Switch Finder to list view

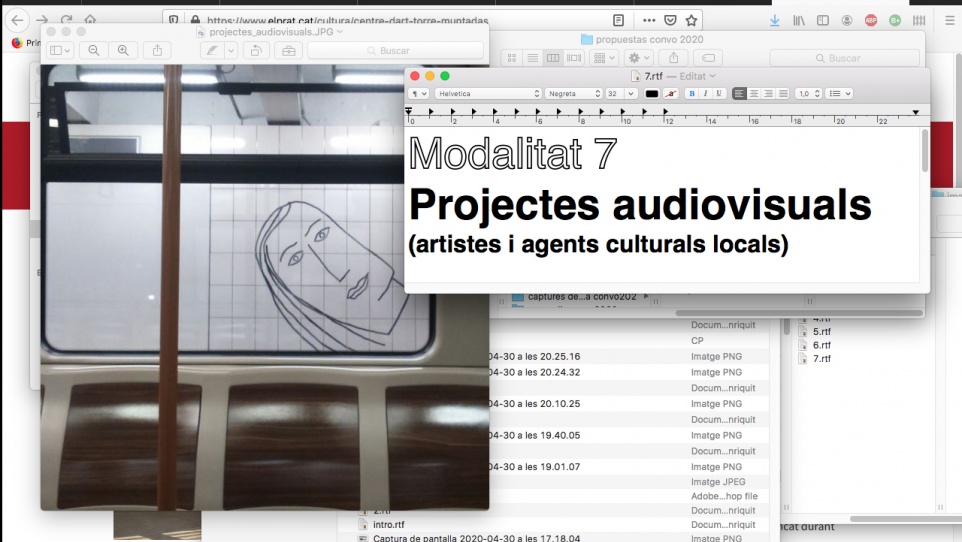(x=533, y=58)
